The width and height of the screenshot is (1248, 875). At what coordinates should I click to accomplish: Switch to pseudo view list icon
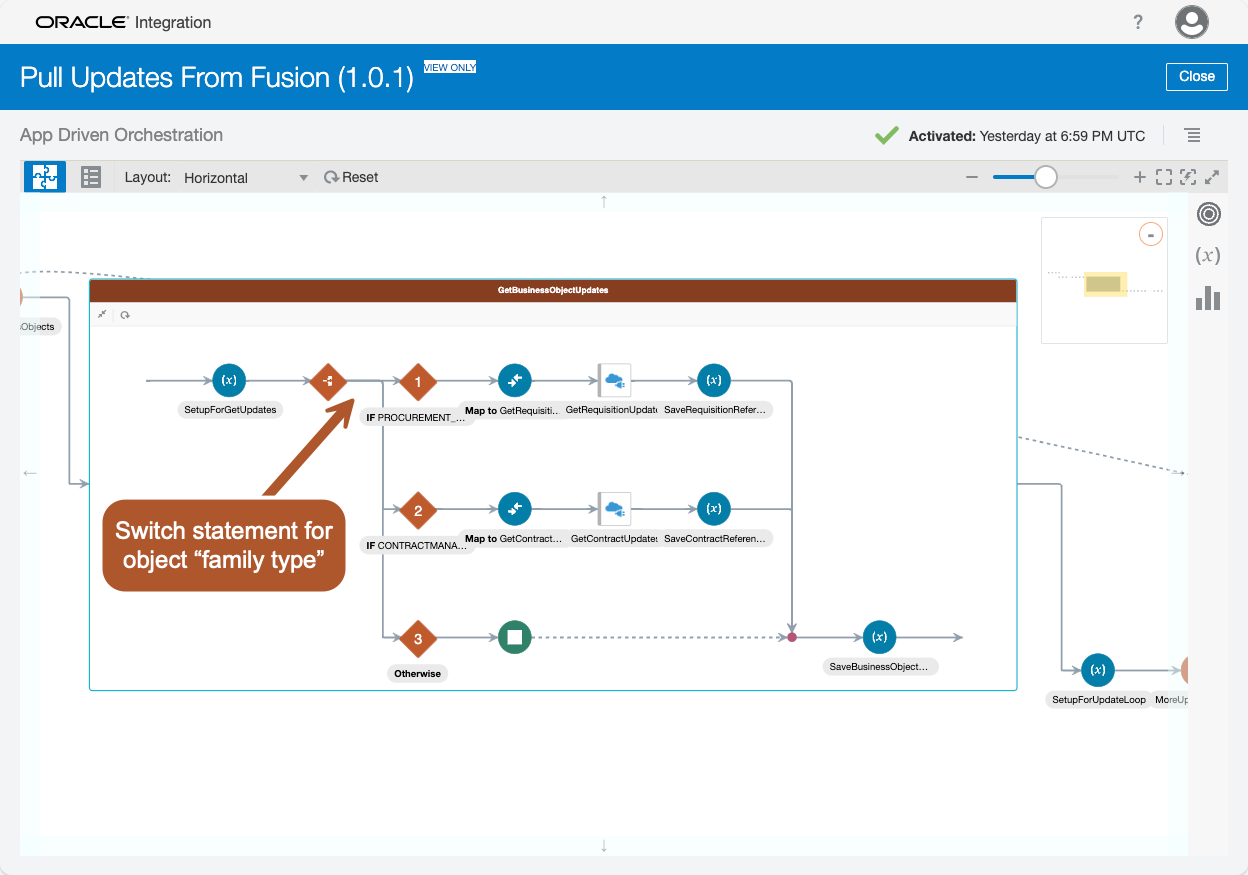click(x=91, y=177)
